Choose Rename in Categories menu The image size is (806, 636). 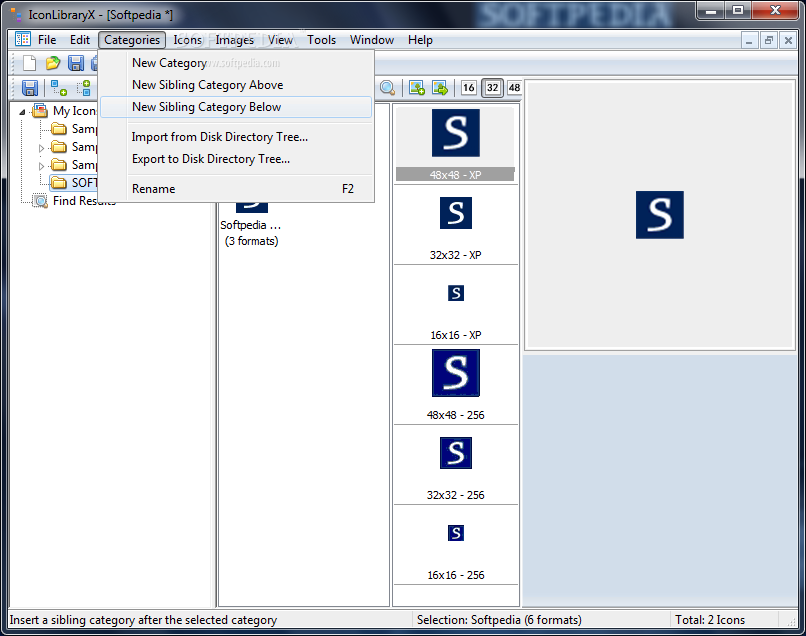coord(236,189)
